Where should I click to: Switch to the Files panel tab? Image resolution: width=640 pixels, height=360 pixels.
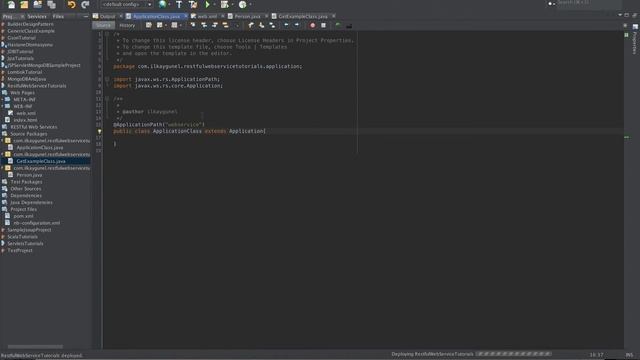(x=58, y=17)
